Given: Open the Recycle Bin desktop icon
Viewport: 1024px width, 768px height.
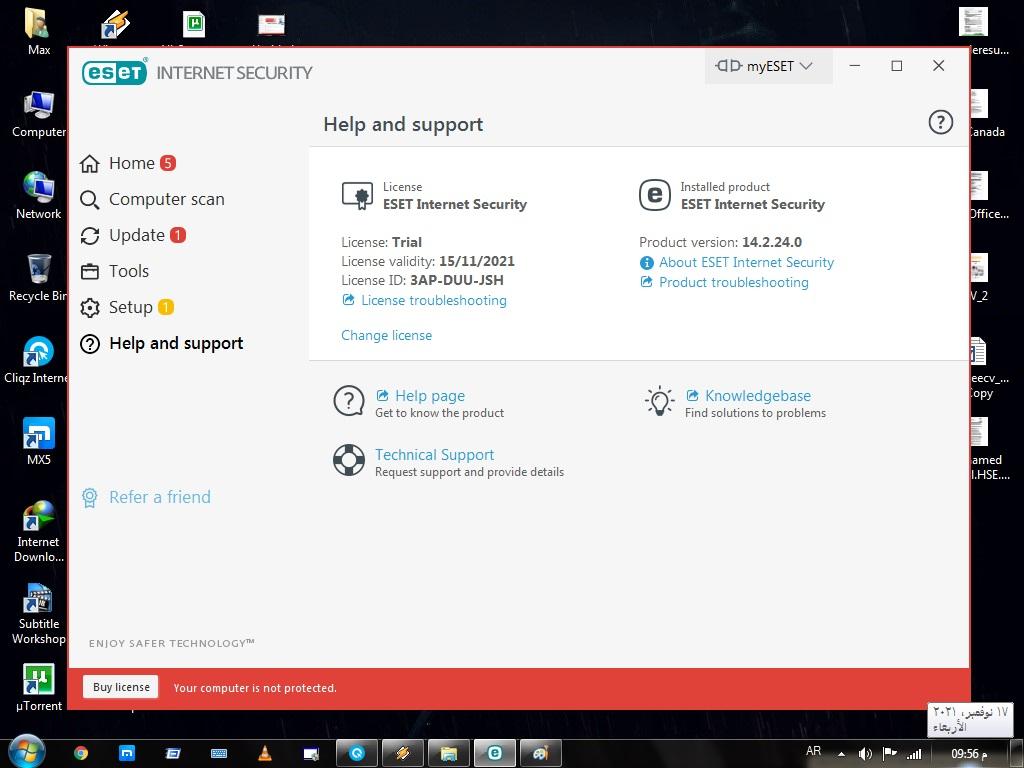Looking at the screenshot, I should (x=38, y=278).
